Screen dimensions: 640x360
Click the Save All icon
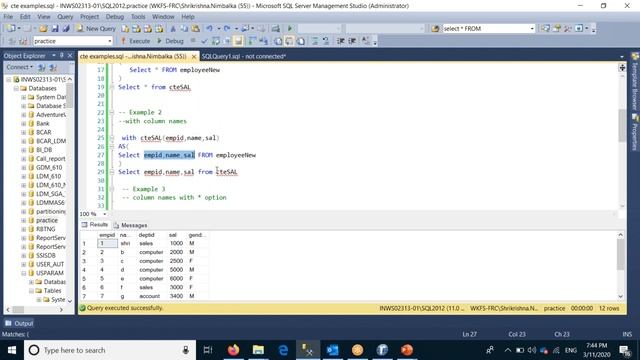[66, 29]
